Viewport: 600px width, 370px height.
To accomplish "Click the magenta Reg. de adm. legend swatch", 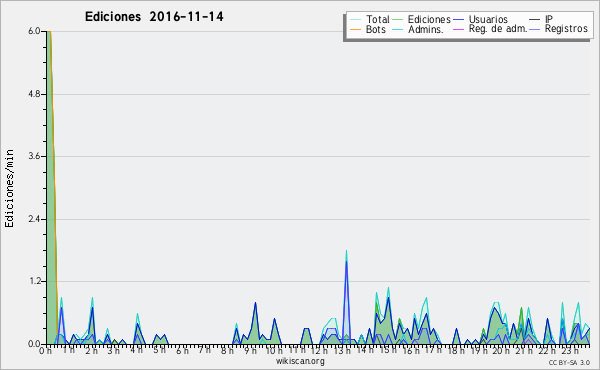I will (458, 29).
